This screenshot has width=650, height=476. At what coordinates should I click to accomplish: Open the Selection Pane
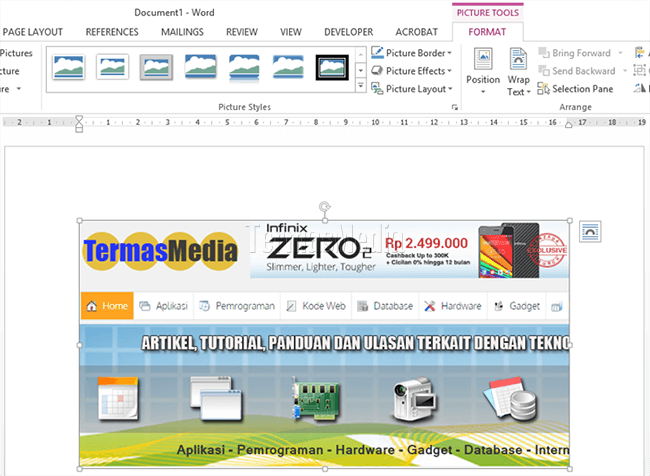[575, 89]
